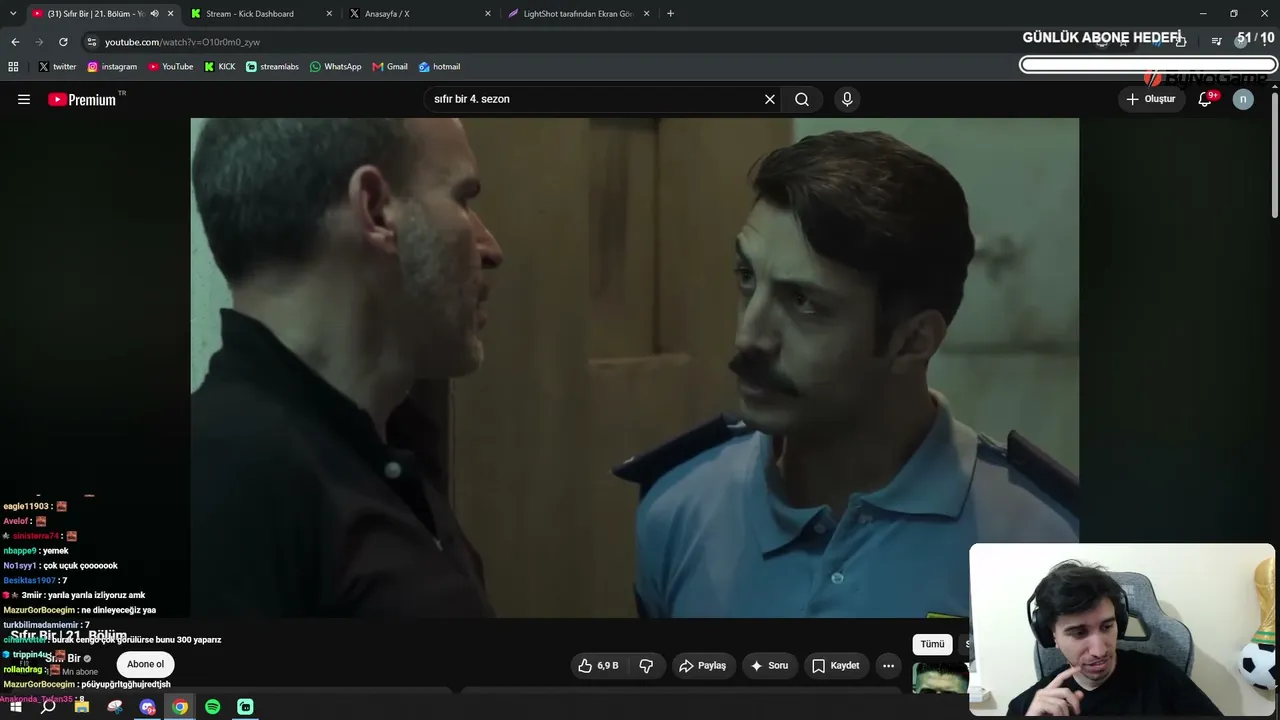This screenshot has width=1280, height=720.
Task: Go back to the previous page
Action: tap(15, 42)
